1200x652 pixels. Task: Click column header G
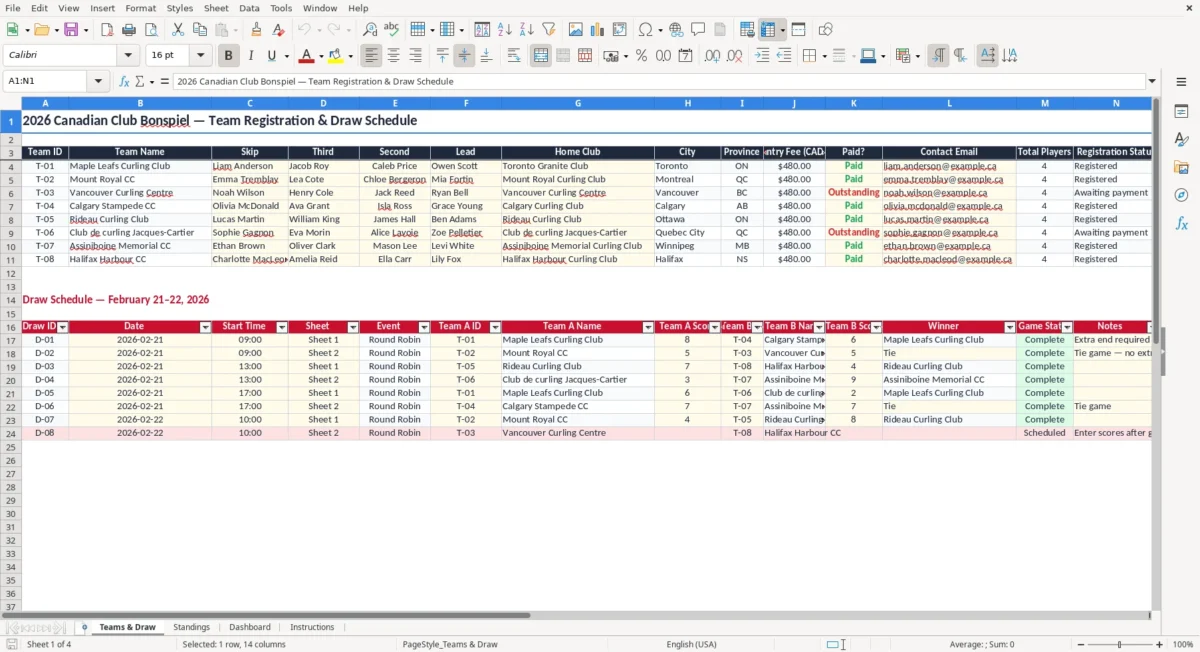[578, 103]
